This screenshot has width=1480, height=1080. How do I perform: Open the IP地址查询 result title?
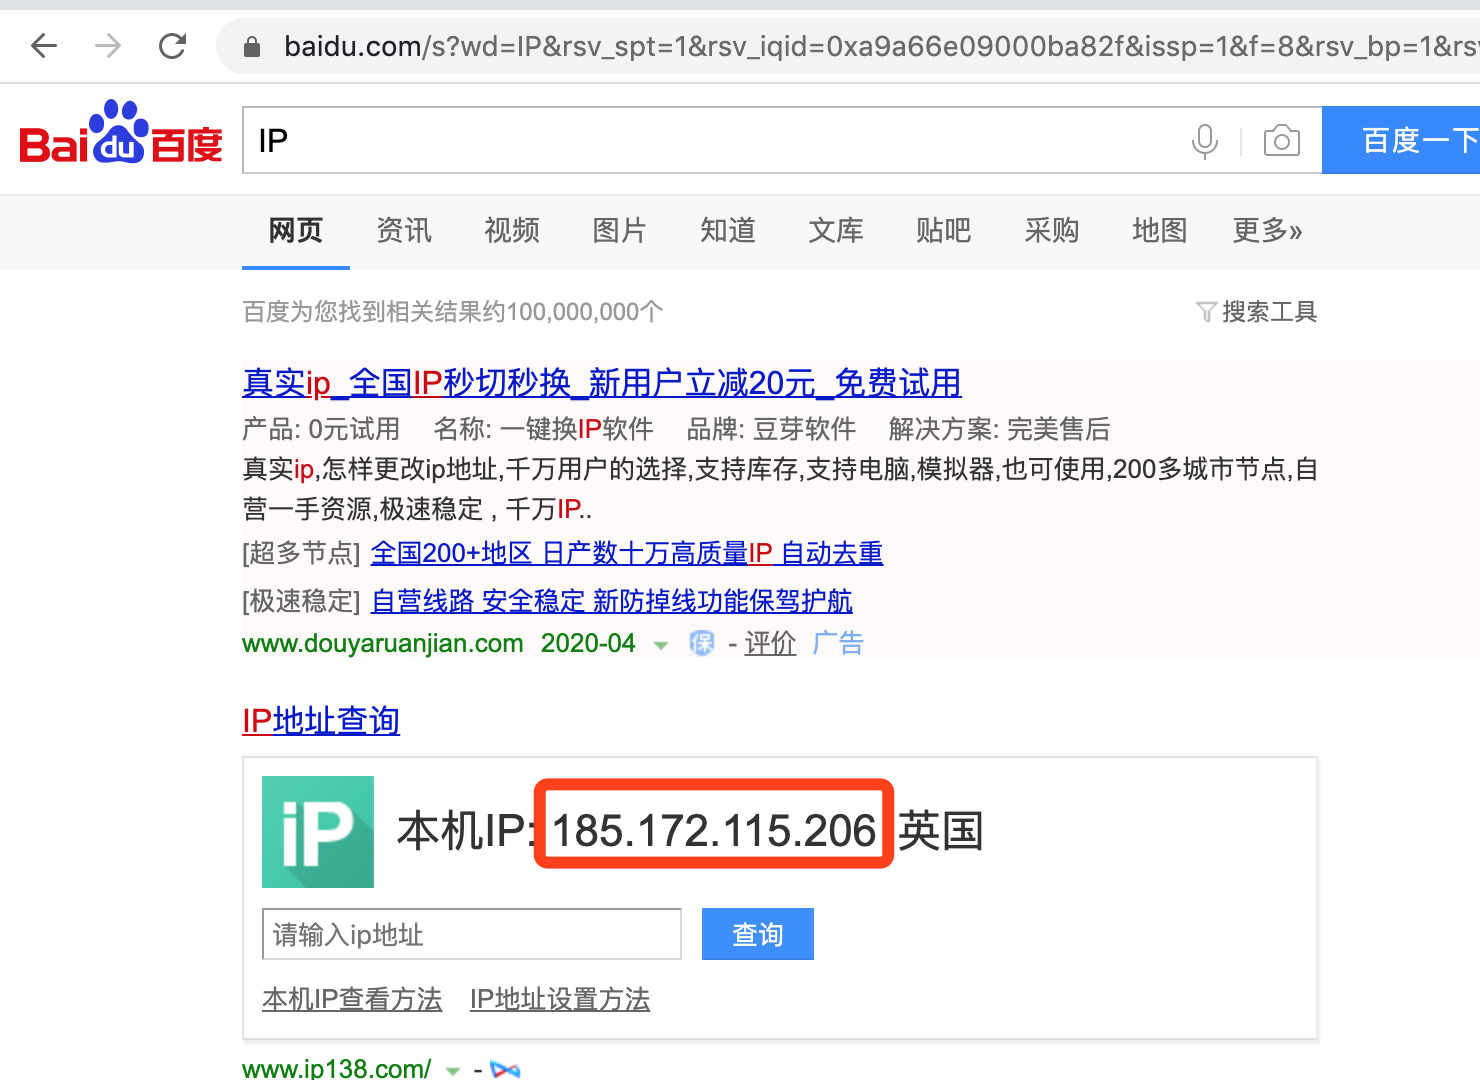click(x=321, y=721)
